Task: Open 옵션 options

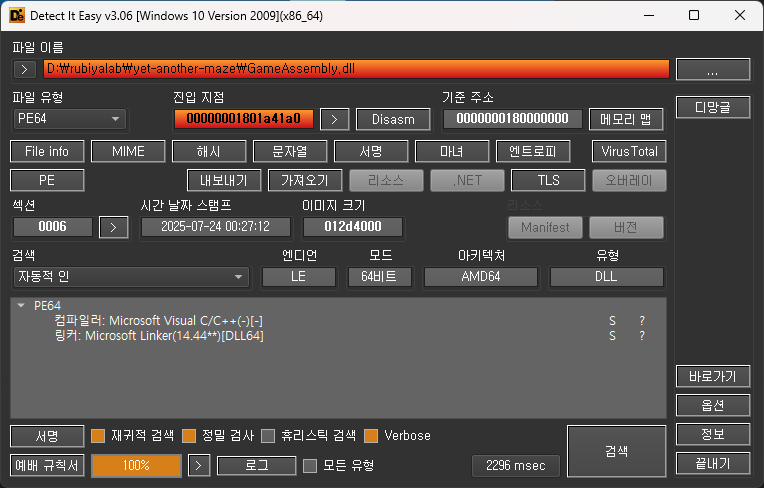Action: click(713, 405)
